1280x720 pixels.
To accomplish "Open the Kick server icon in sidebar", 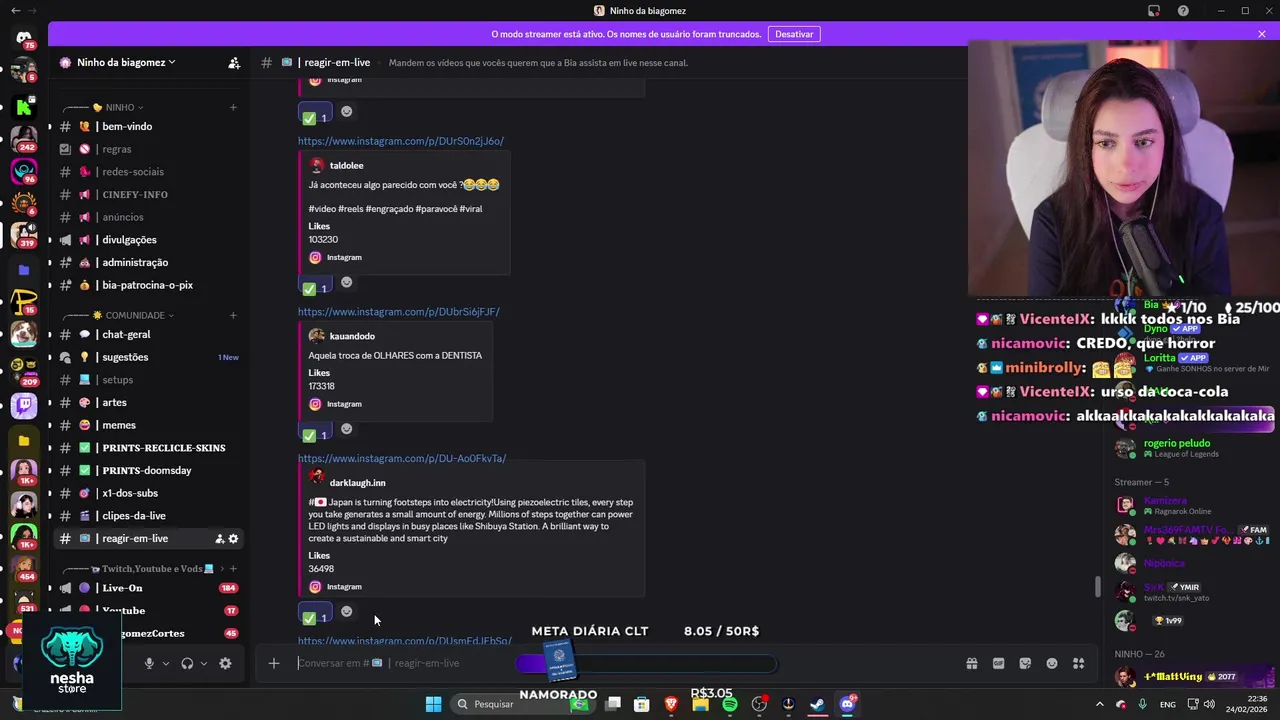I will [24, 107].
